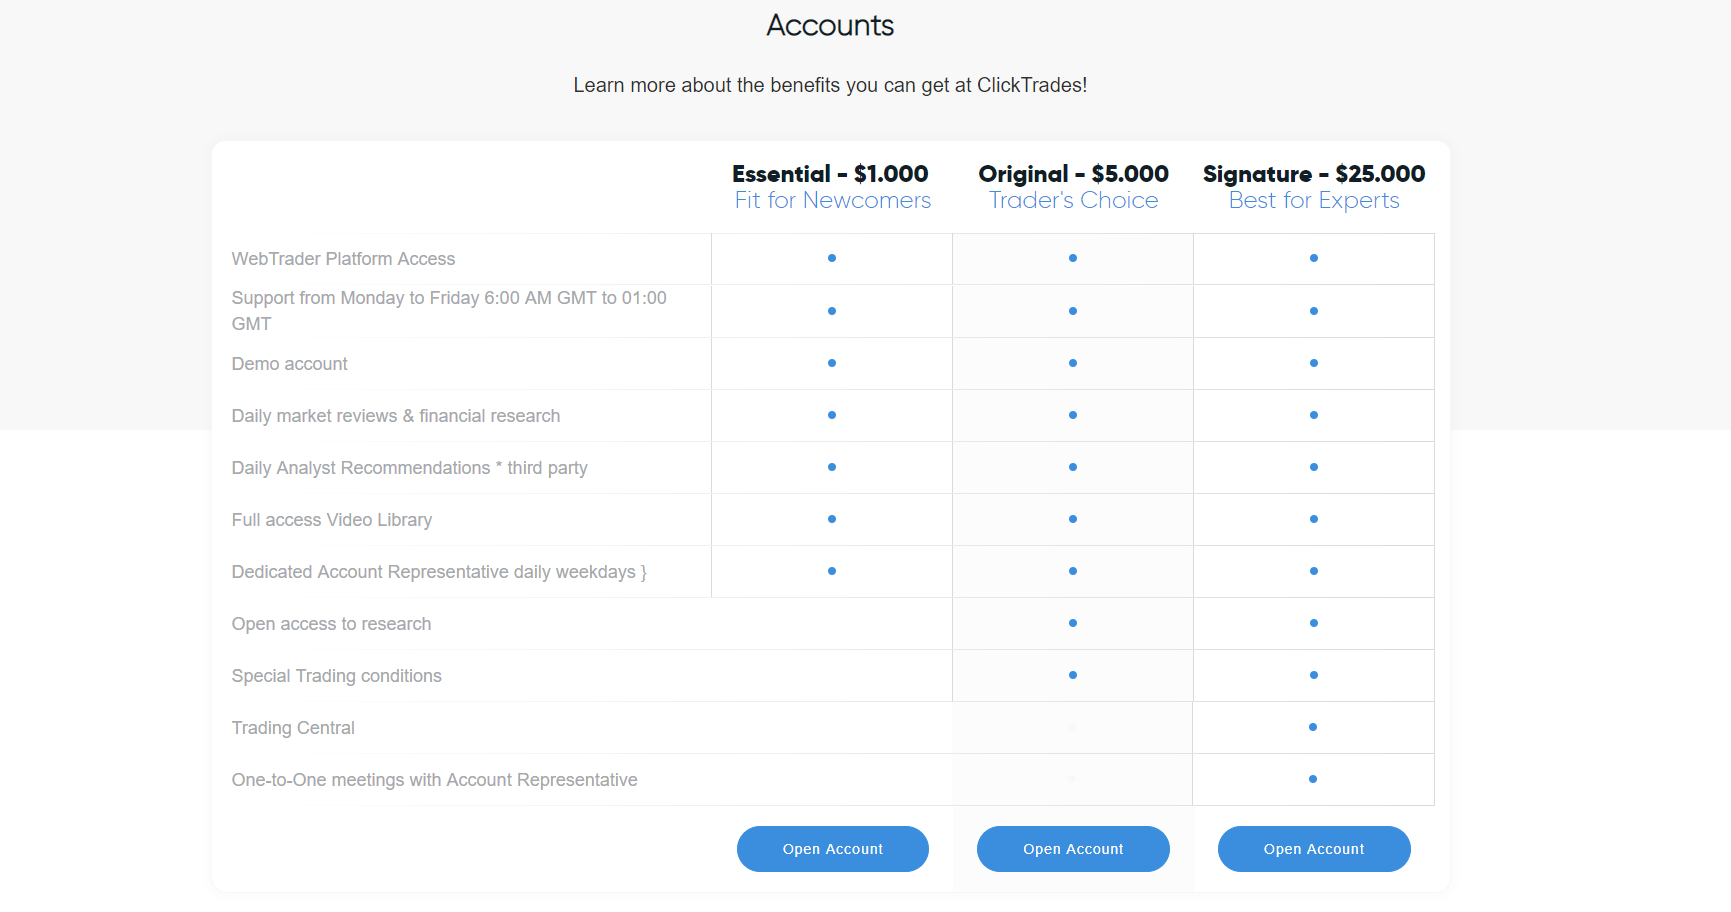Click the 'Accounts' page heading
The height and width of the screenshot is (912, 1731).
[830, 25]
